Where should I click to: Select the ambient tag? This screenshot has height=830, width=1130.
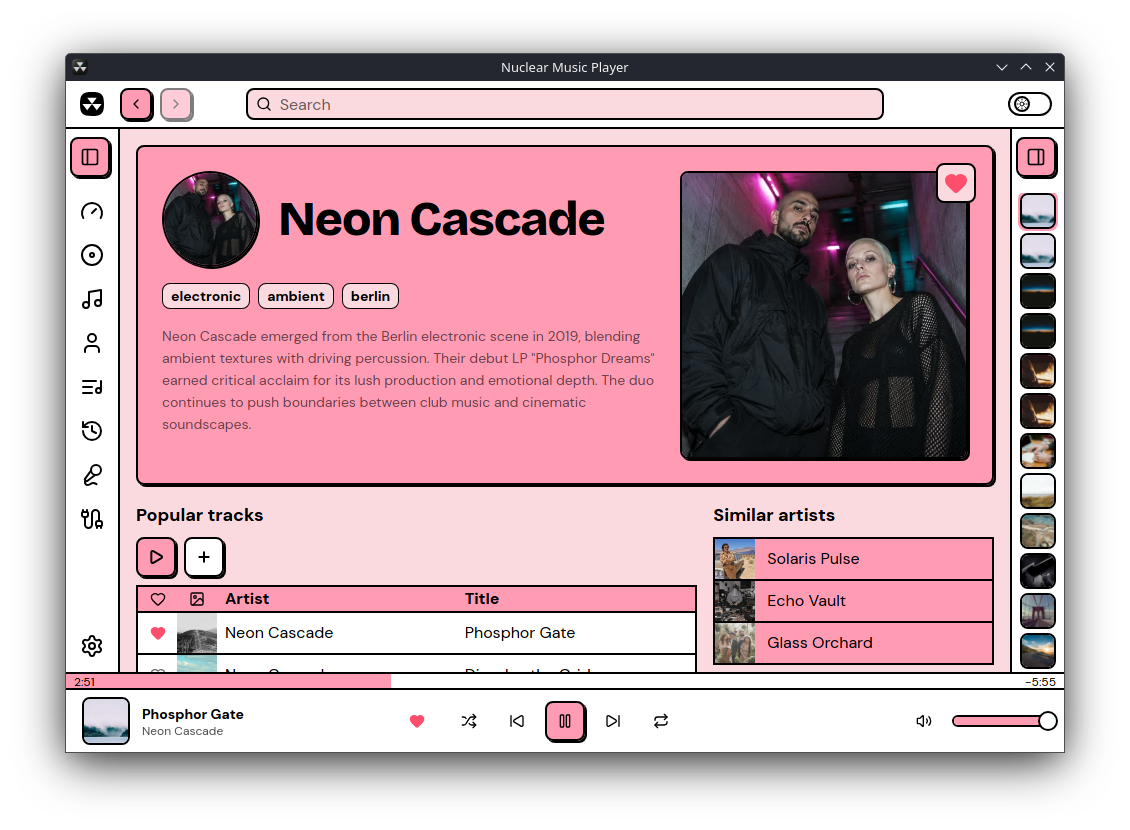(x=295, y=296)
